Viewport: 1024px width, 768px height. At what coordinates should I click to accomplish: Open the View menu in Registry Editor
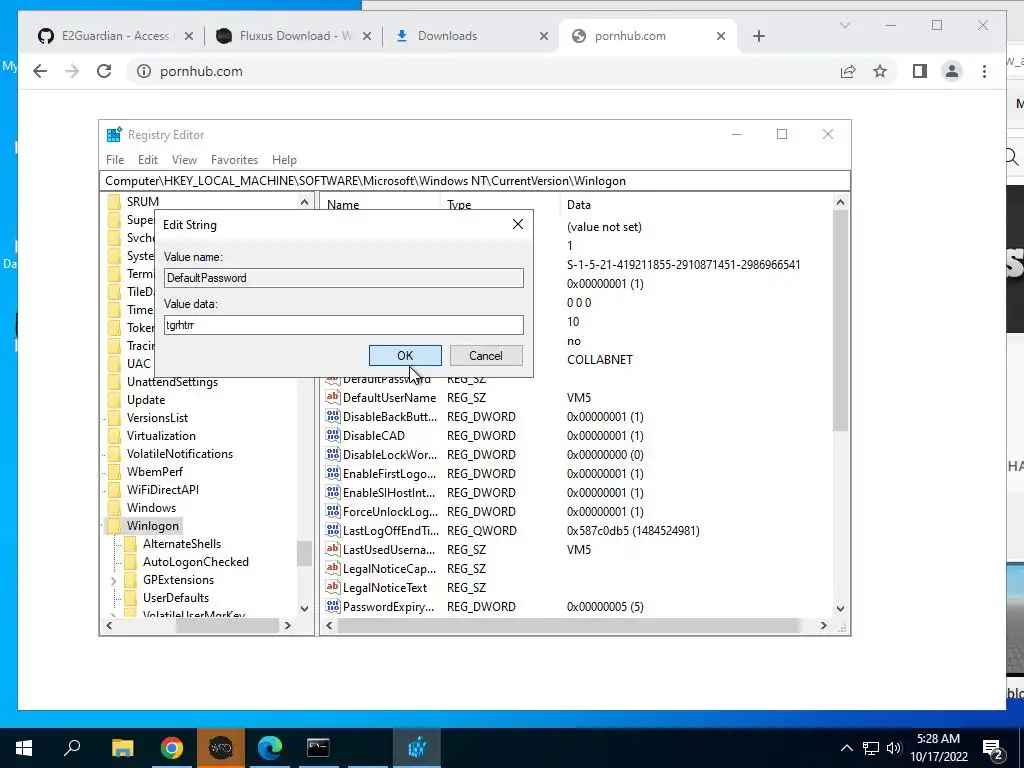(184, 159)
